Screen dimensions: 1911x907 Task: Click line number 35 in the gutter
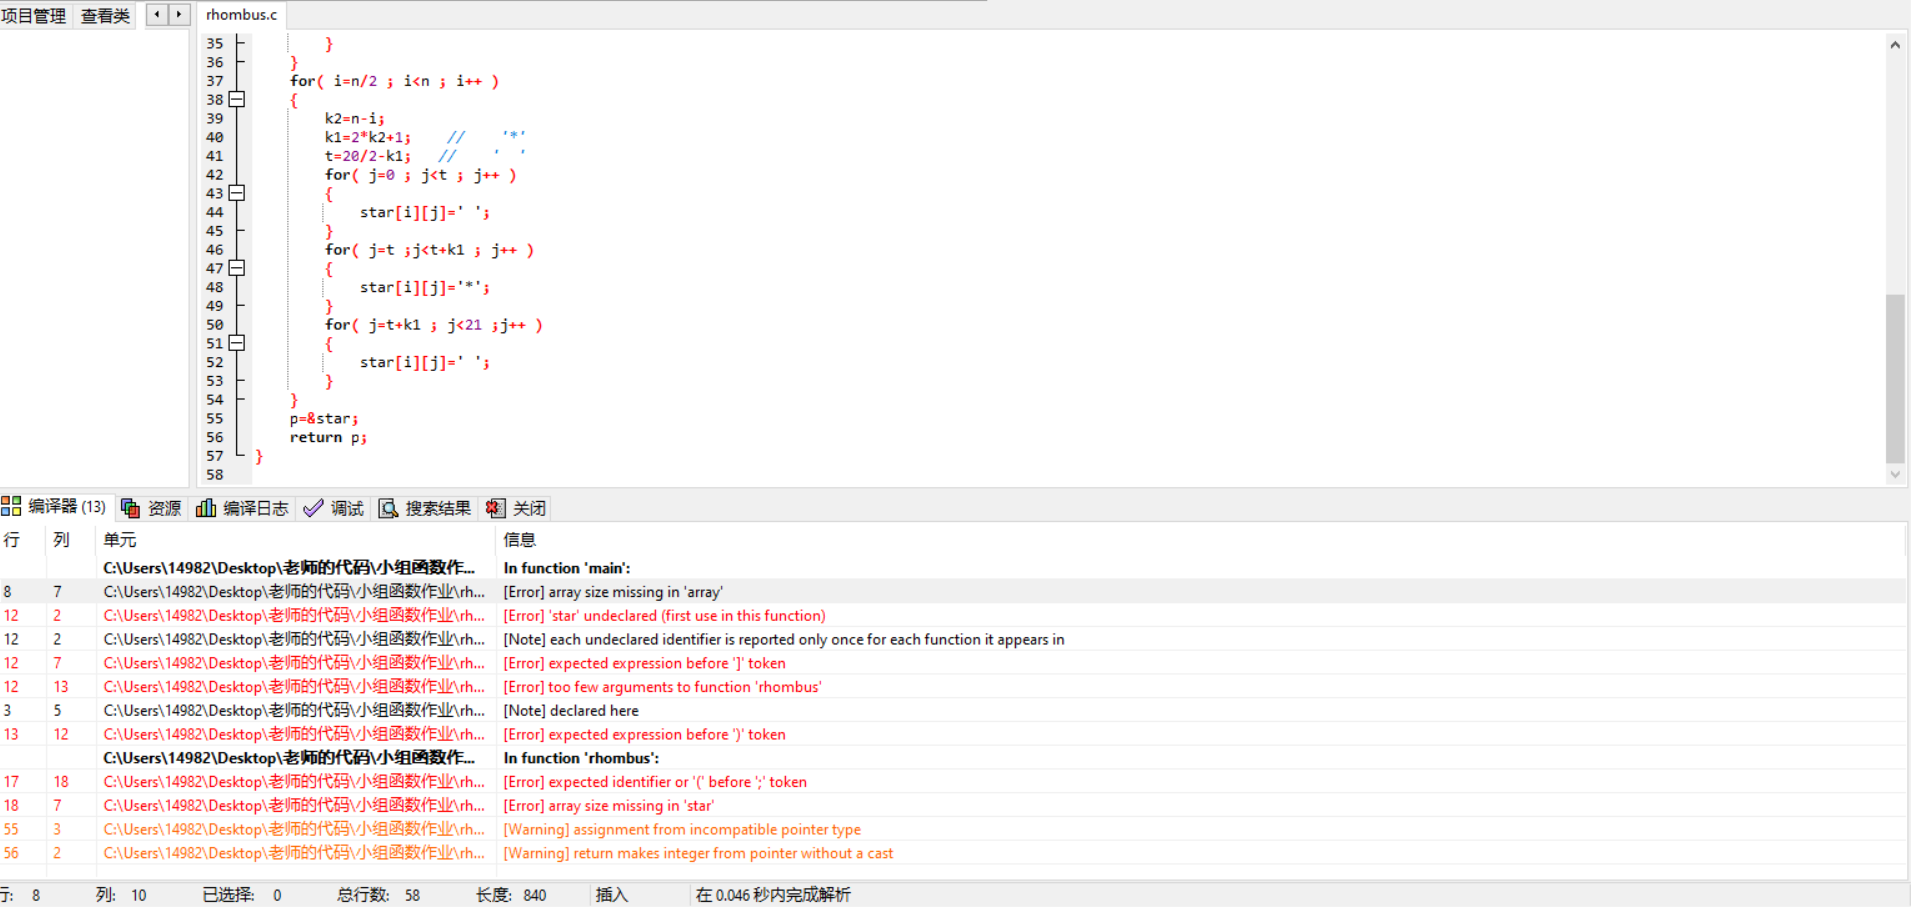pos(215,44)
